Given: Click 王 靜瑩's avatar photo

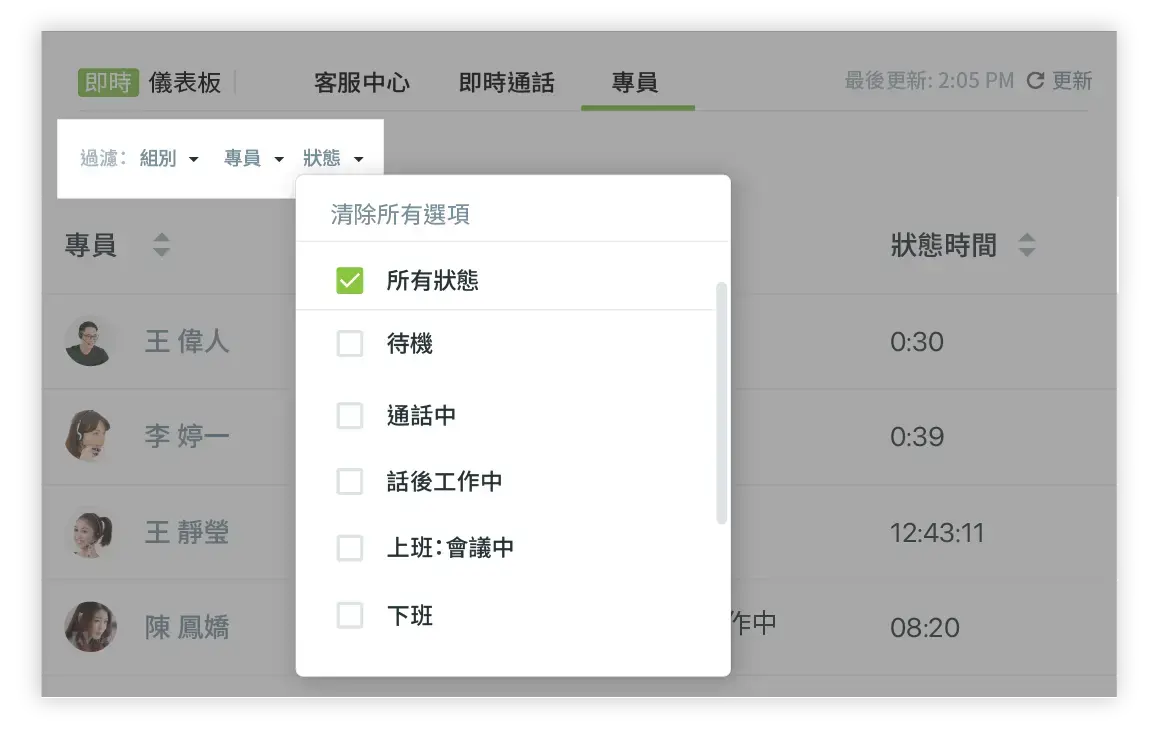Looking at the screenshot, I should pyautogui.click(x=89, y=532).
